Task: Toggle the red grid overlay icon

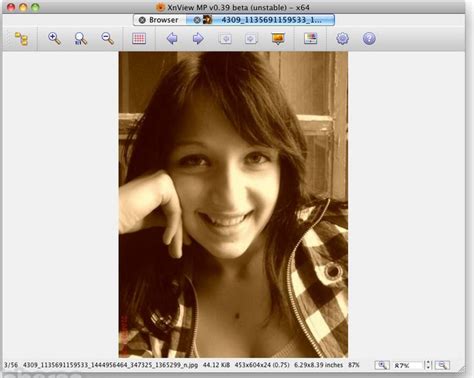Action: point(139,39)
